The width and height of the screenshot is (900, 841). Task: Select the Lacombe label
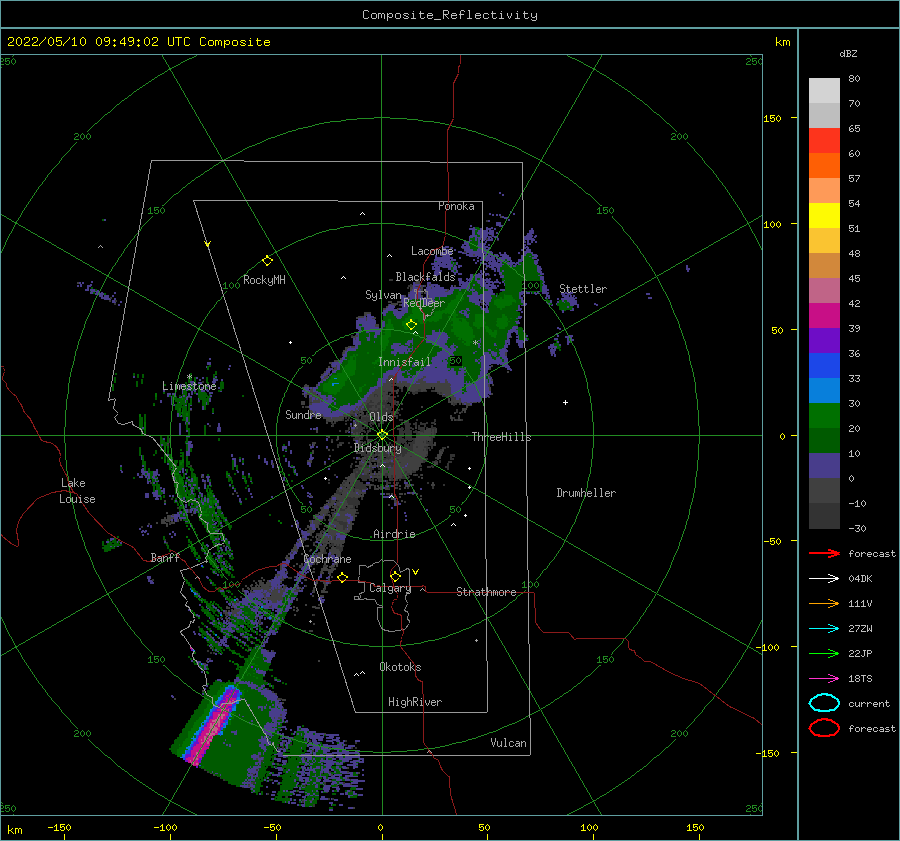click(432, 251)
